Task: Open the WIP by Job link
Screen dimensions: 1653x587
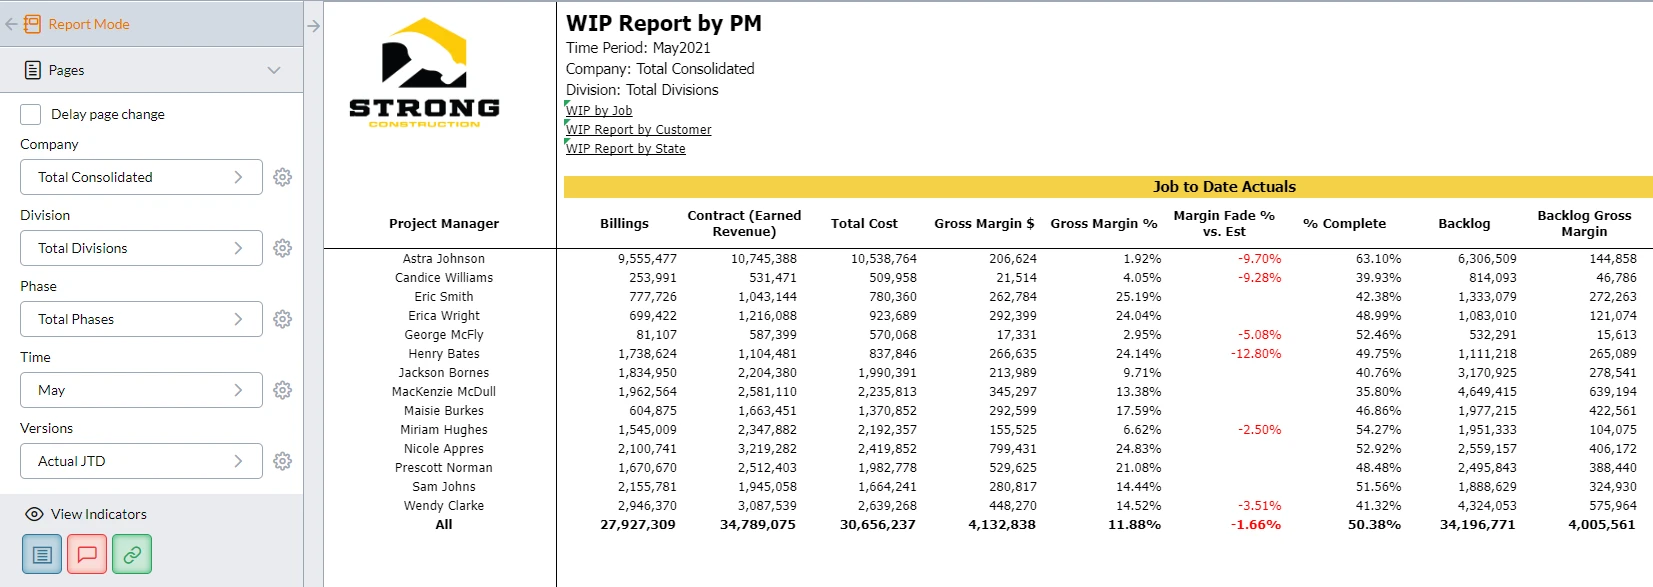Action: 599,111
